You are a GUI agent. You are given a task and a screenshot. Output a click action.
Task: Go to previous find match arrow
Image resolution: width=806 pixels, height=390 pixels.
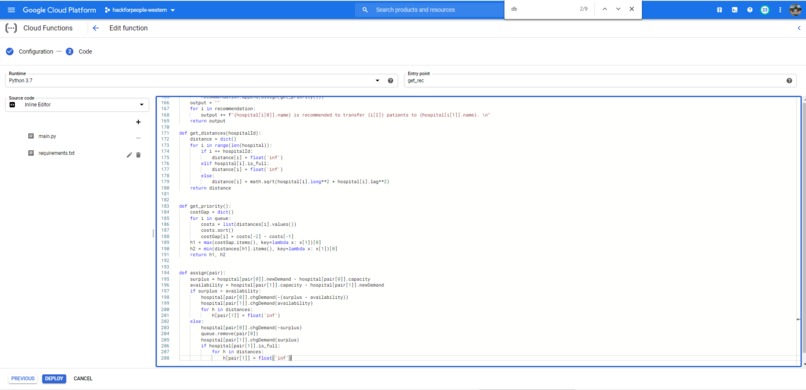604,9
